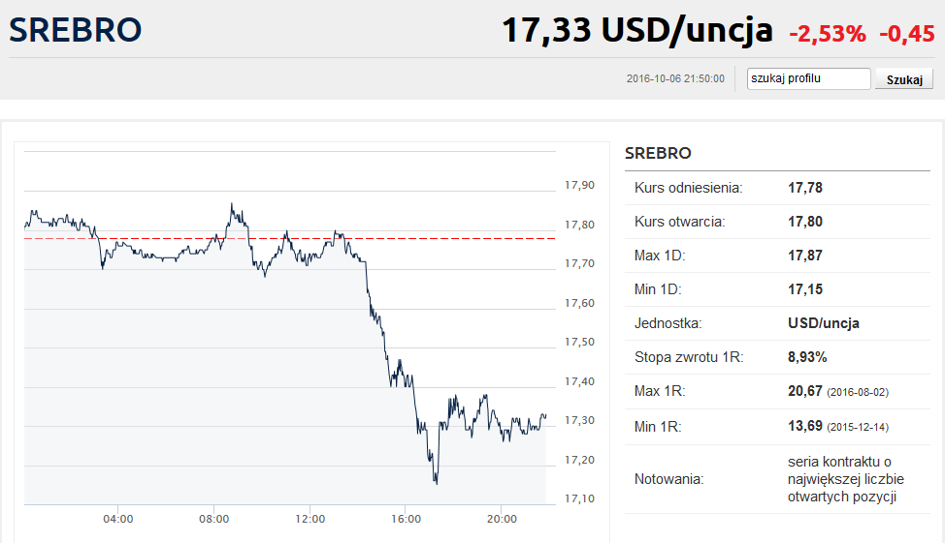Click the Szukaj button
The image size is (945, 543).
pyautogui.click(x=904, y=80)
